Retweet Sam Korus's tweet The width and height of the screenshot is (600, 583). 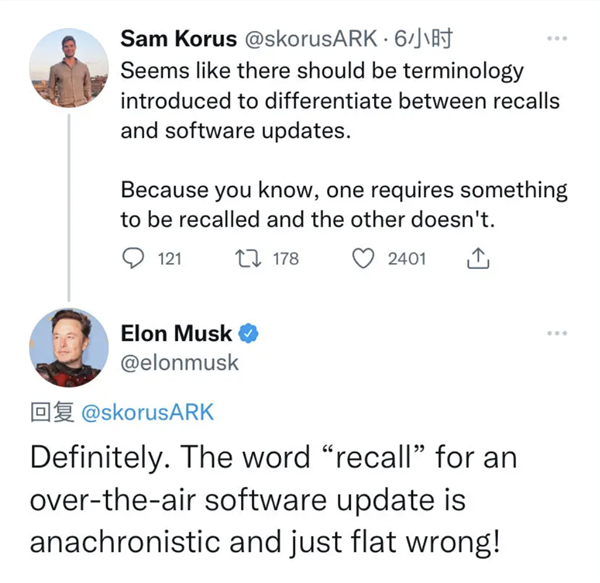click(x=248, y=258)
